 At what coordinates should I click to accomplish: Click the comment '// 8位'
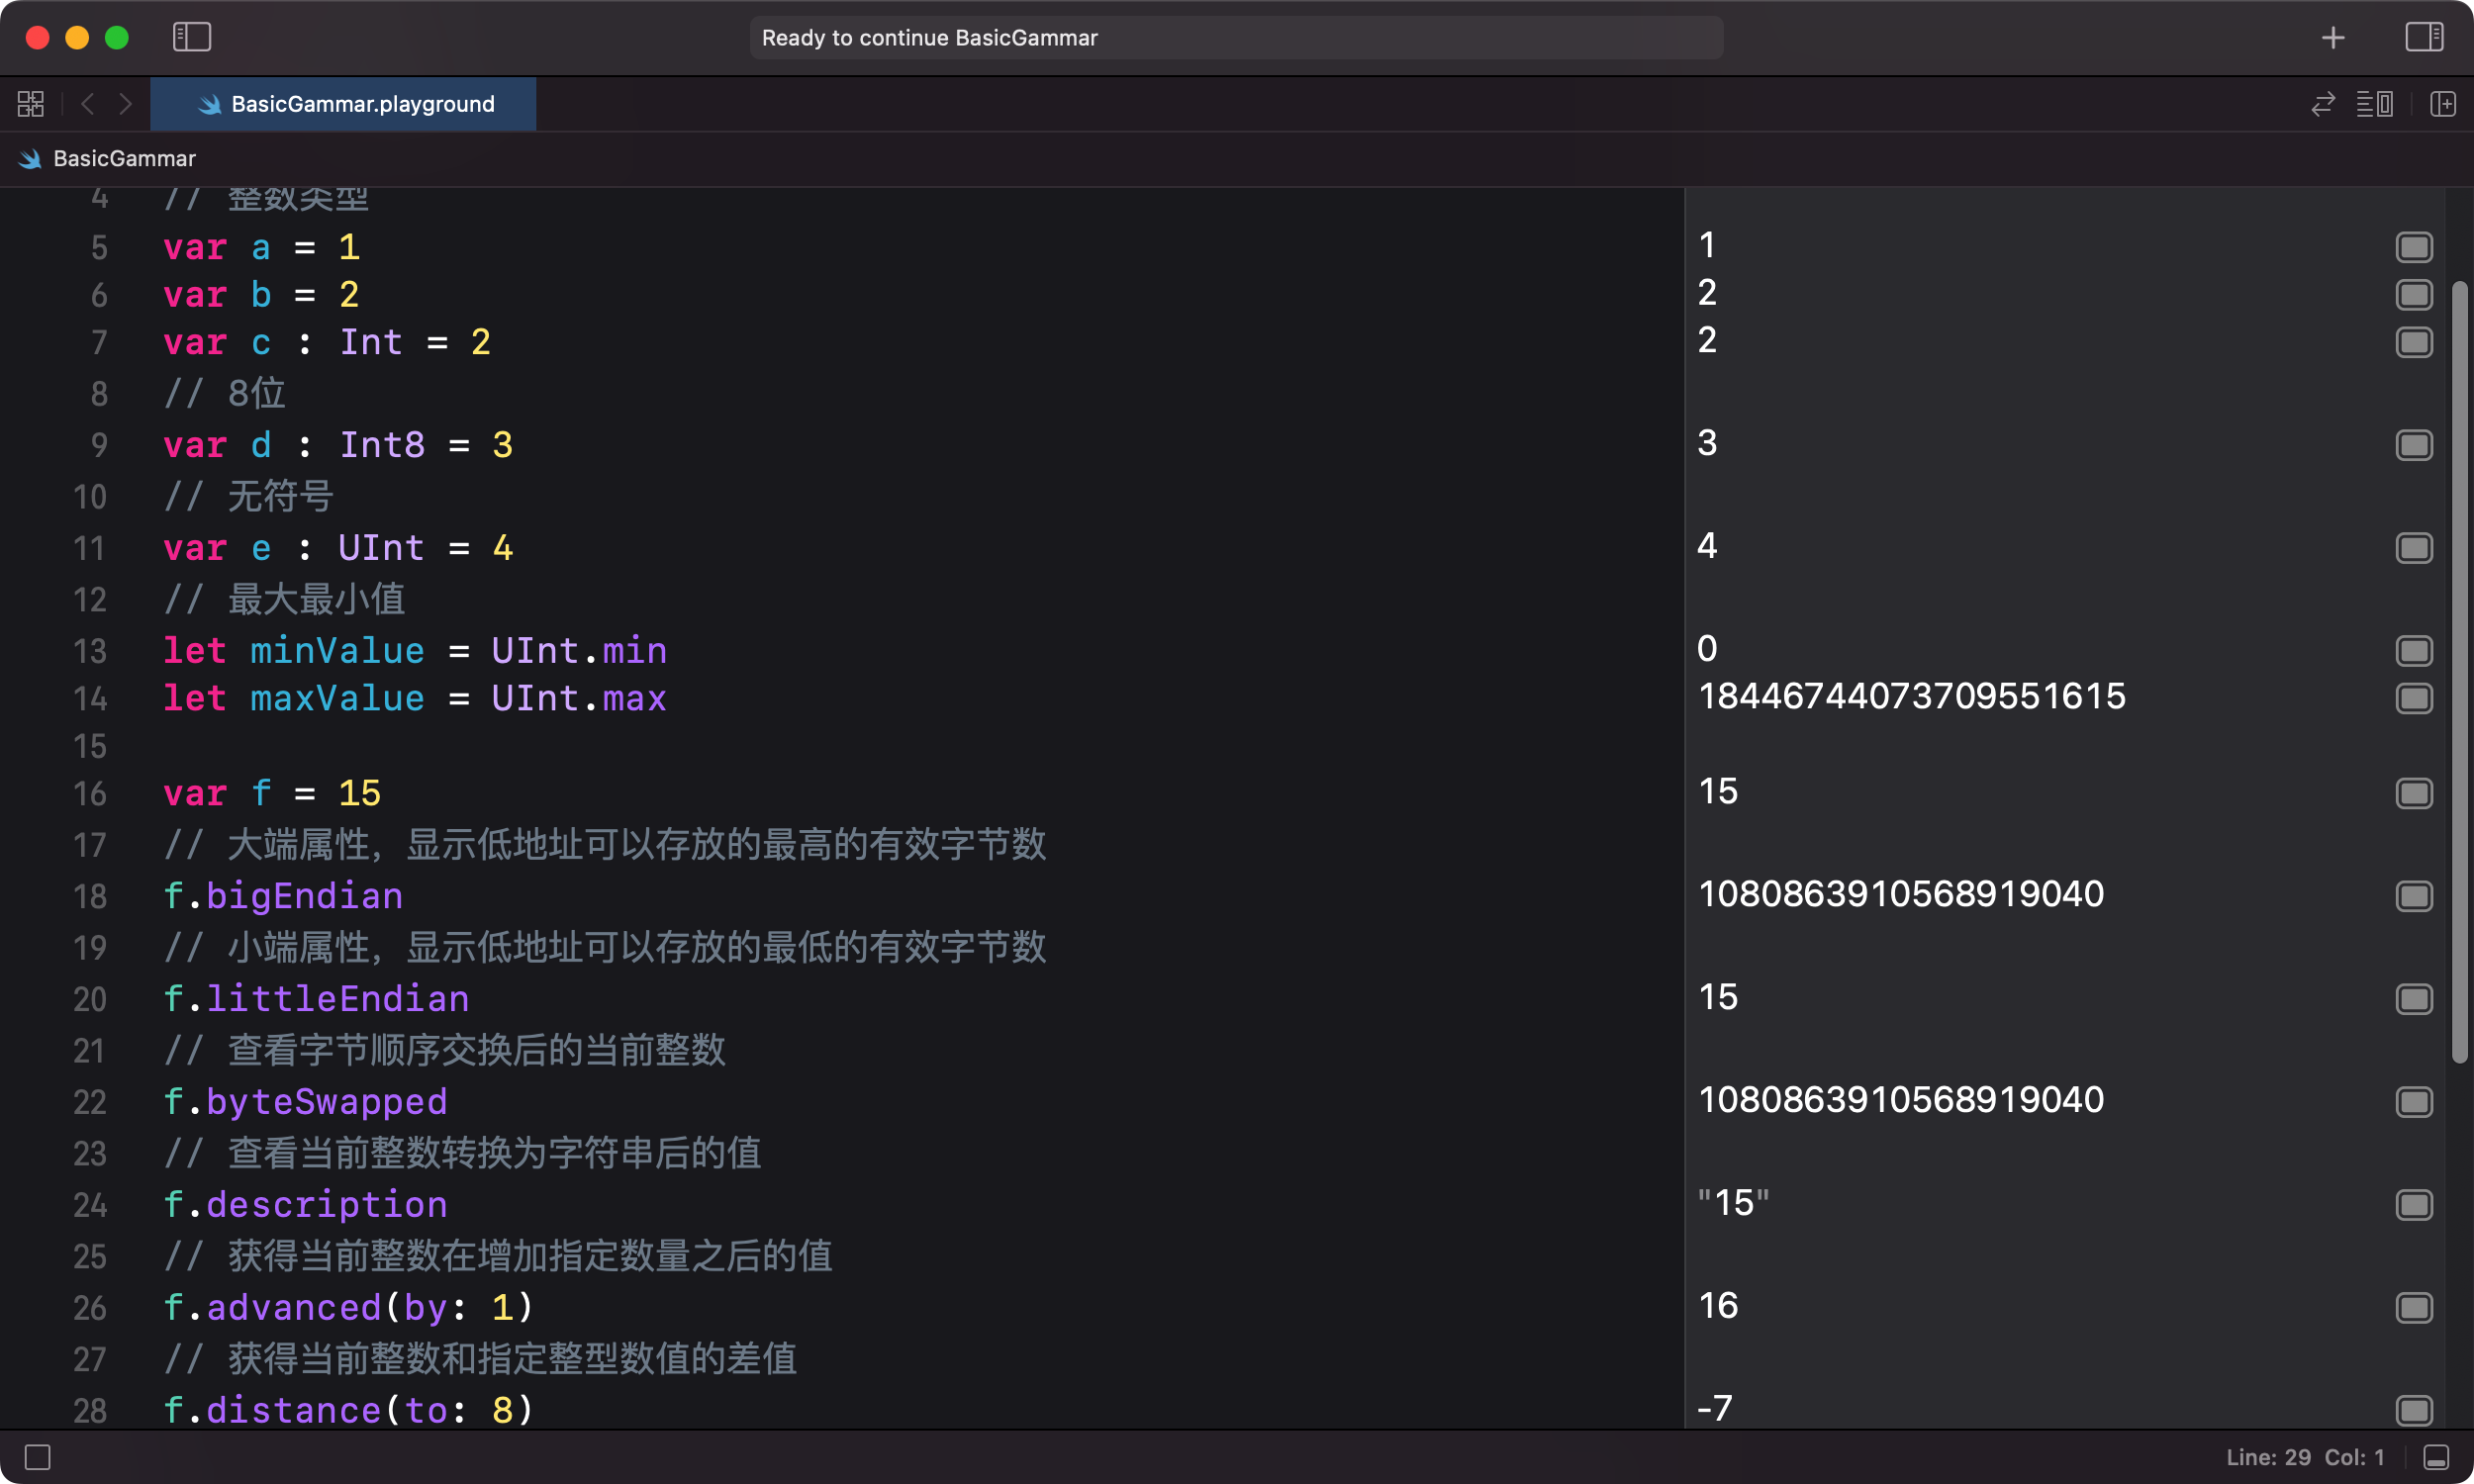pyautogui.click(x=225, y=394)
